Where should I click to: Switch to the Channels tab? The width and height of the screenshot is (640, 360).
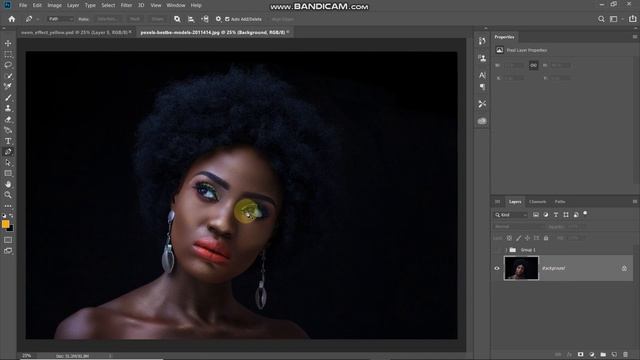[538, 202]
